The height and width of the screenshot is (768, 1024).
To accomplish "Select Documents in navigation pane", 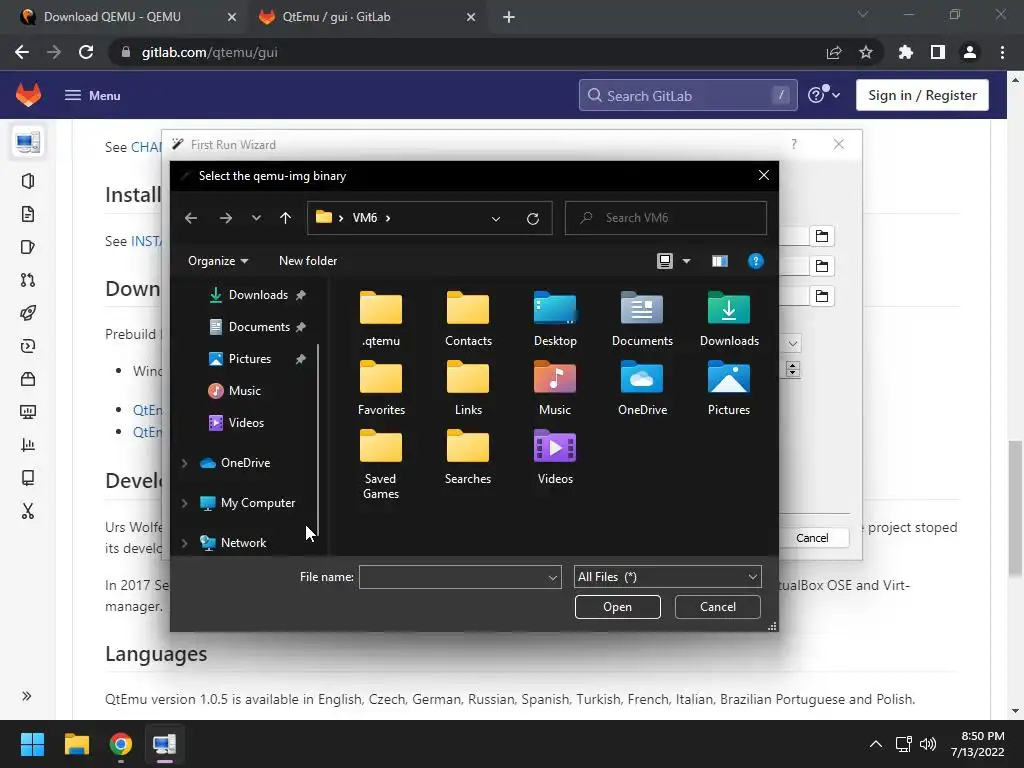I will 258,327.
